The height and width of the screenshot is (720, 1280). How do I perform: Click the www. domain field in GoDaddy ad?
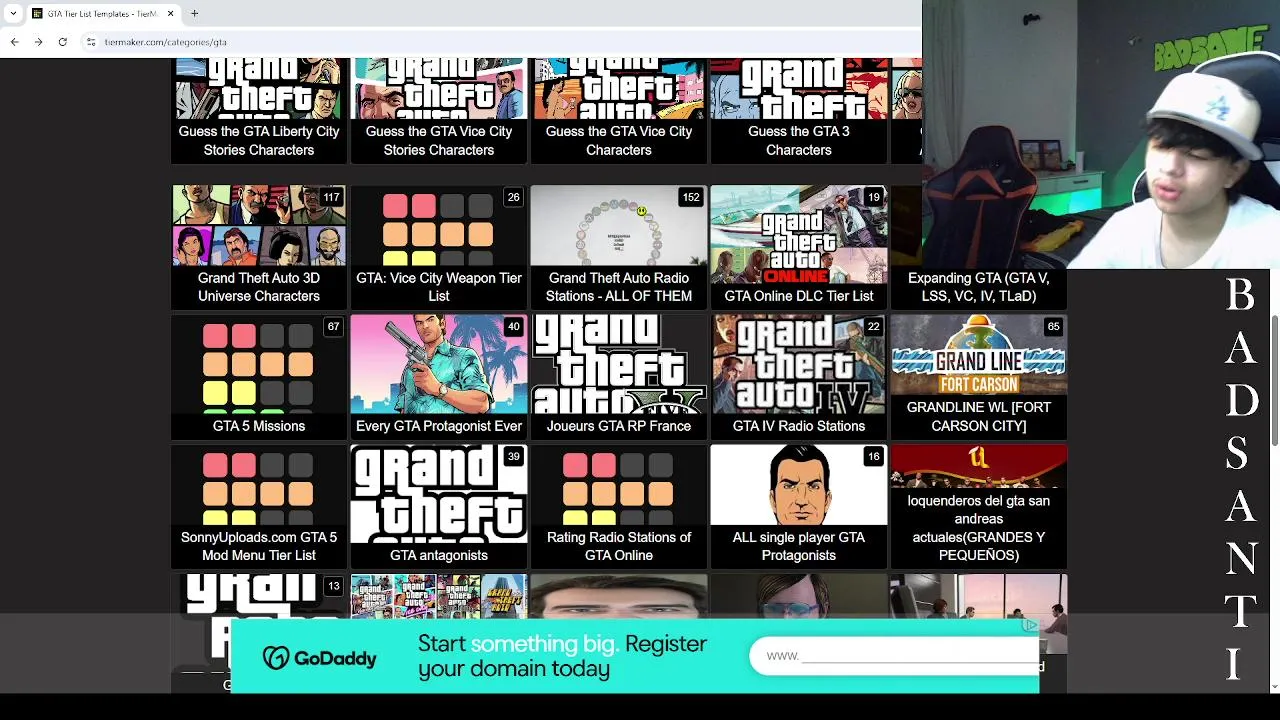coord(895,656)
